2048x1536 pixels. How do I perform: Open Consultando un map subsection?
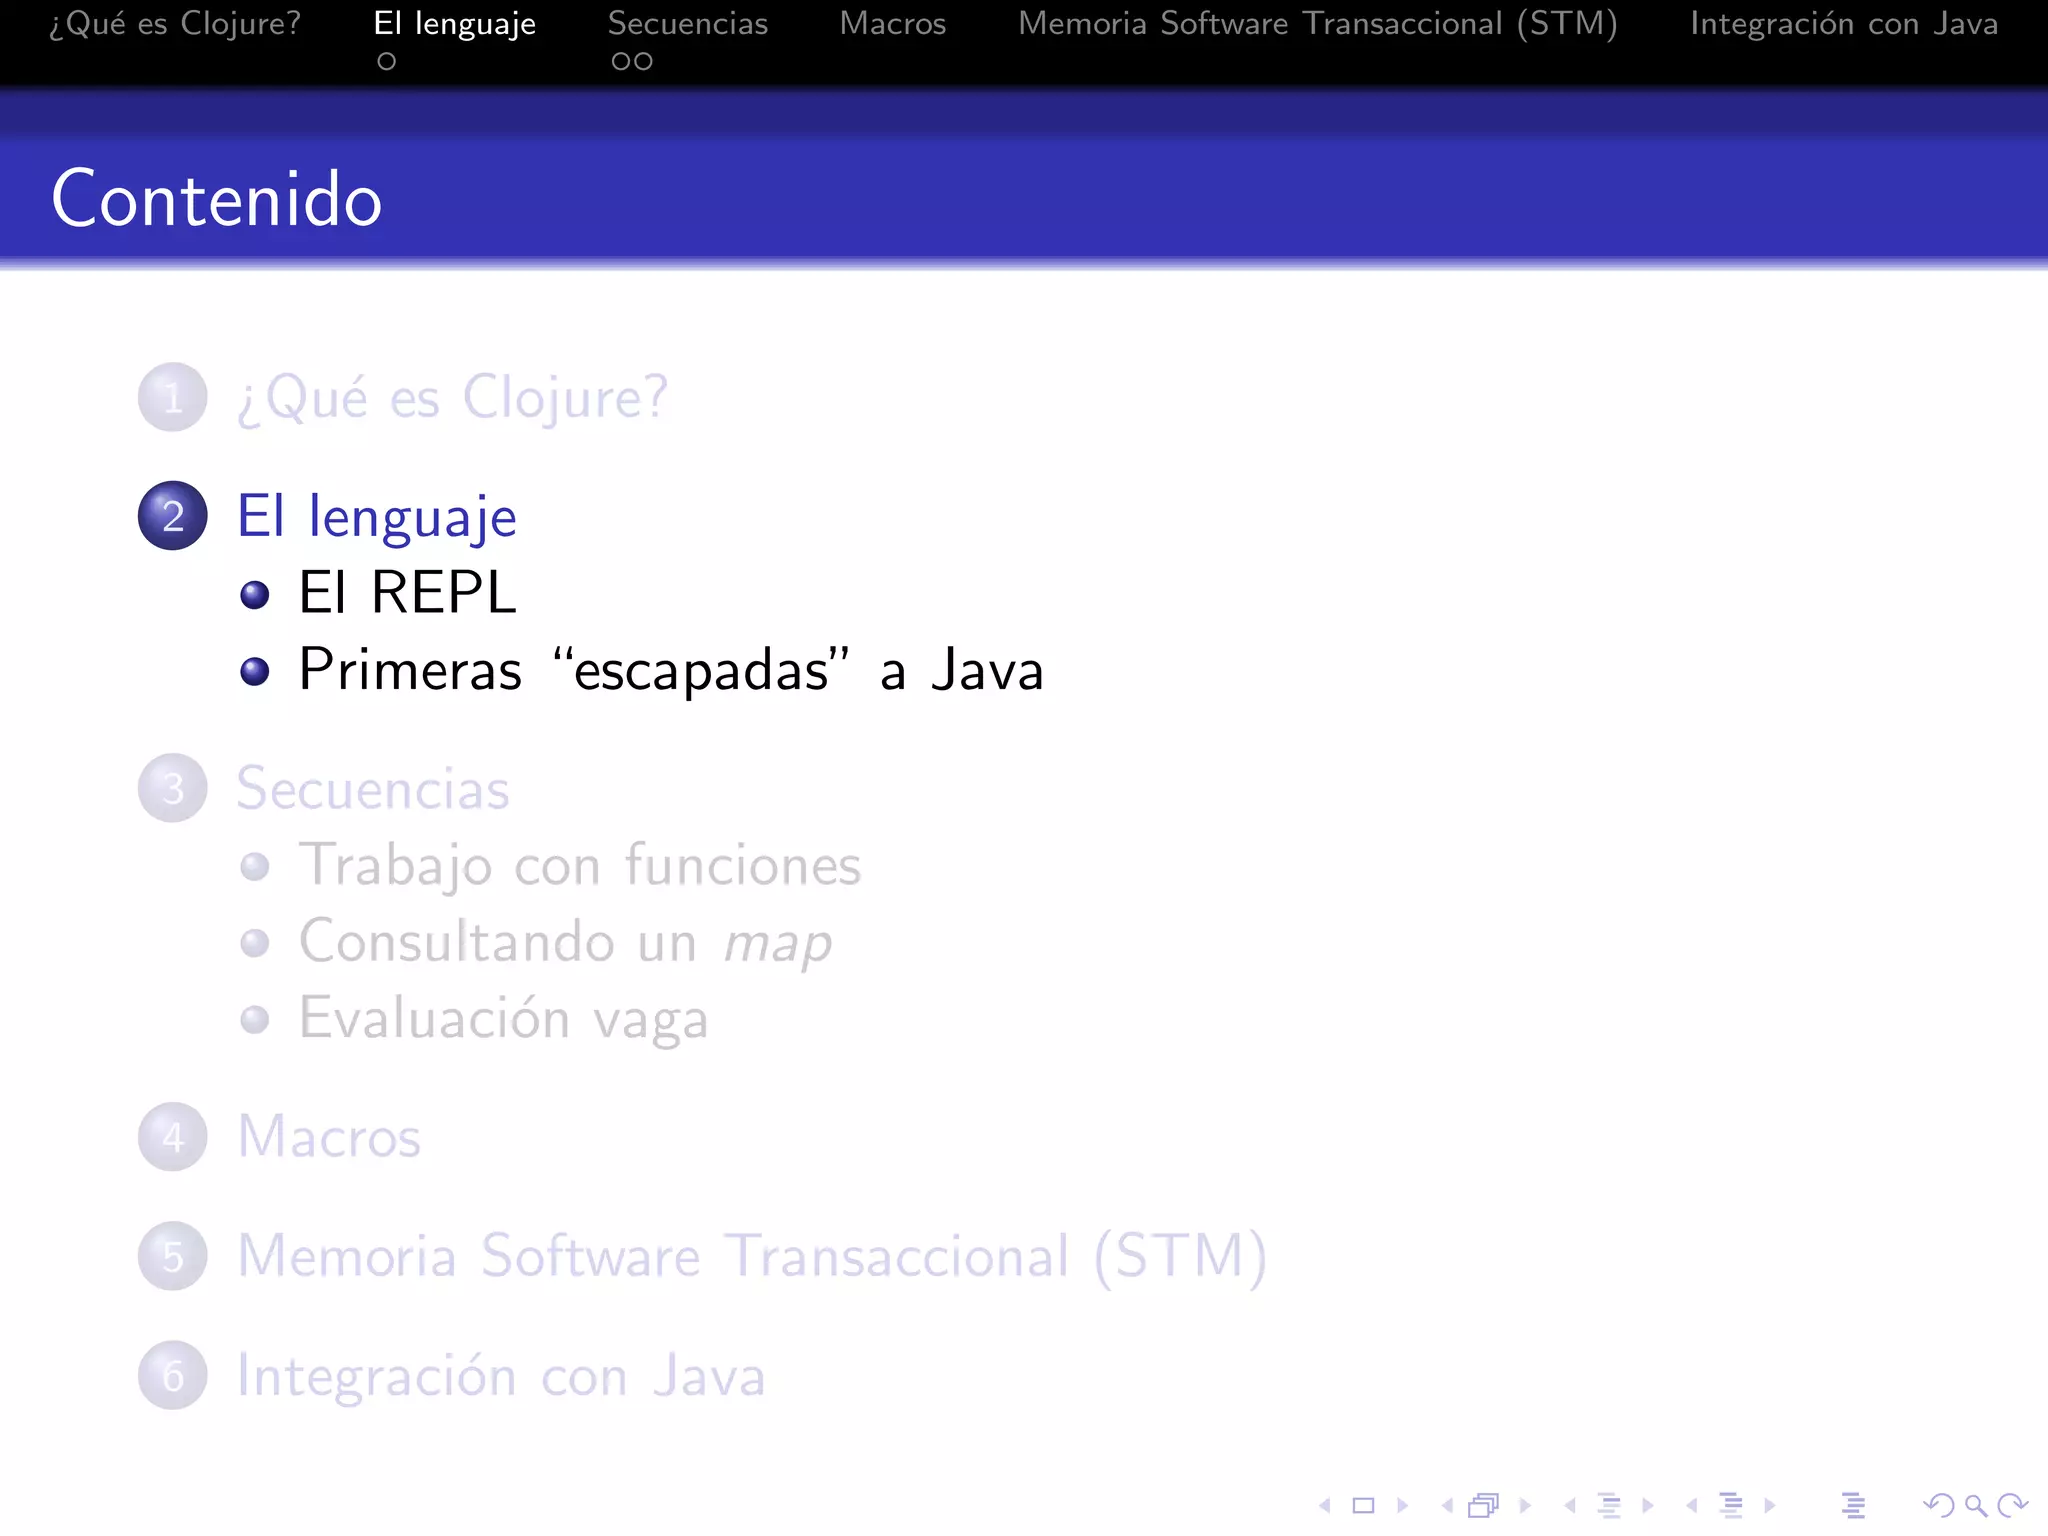pyautogui.click(x=565, y=943)
